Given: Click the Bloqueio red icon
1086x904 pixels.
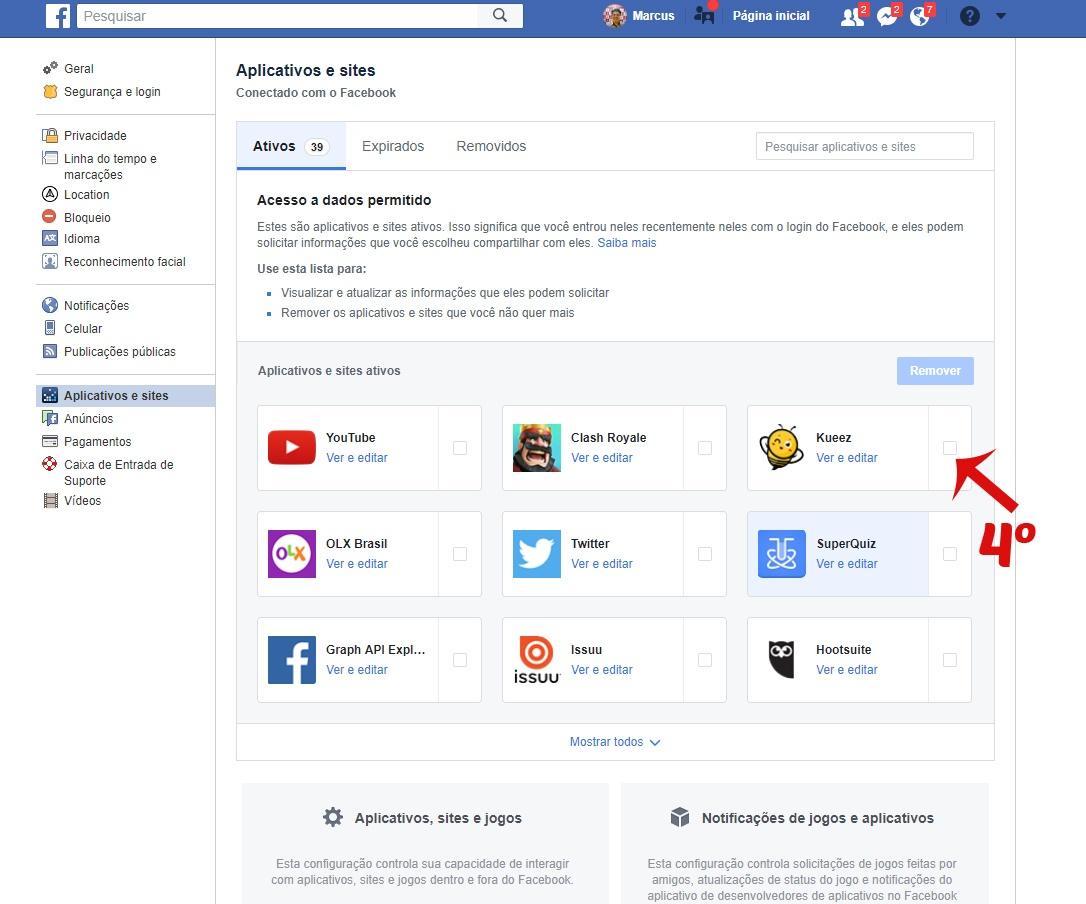Looking at the screenshot, I should click(49, 217).
